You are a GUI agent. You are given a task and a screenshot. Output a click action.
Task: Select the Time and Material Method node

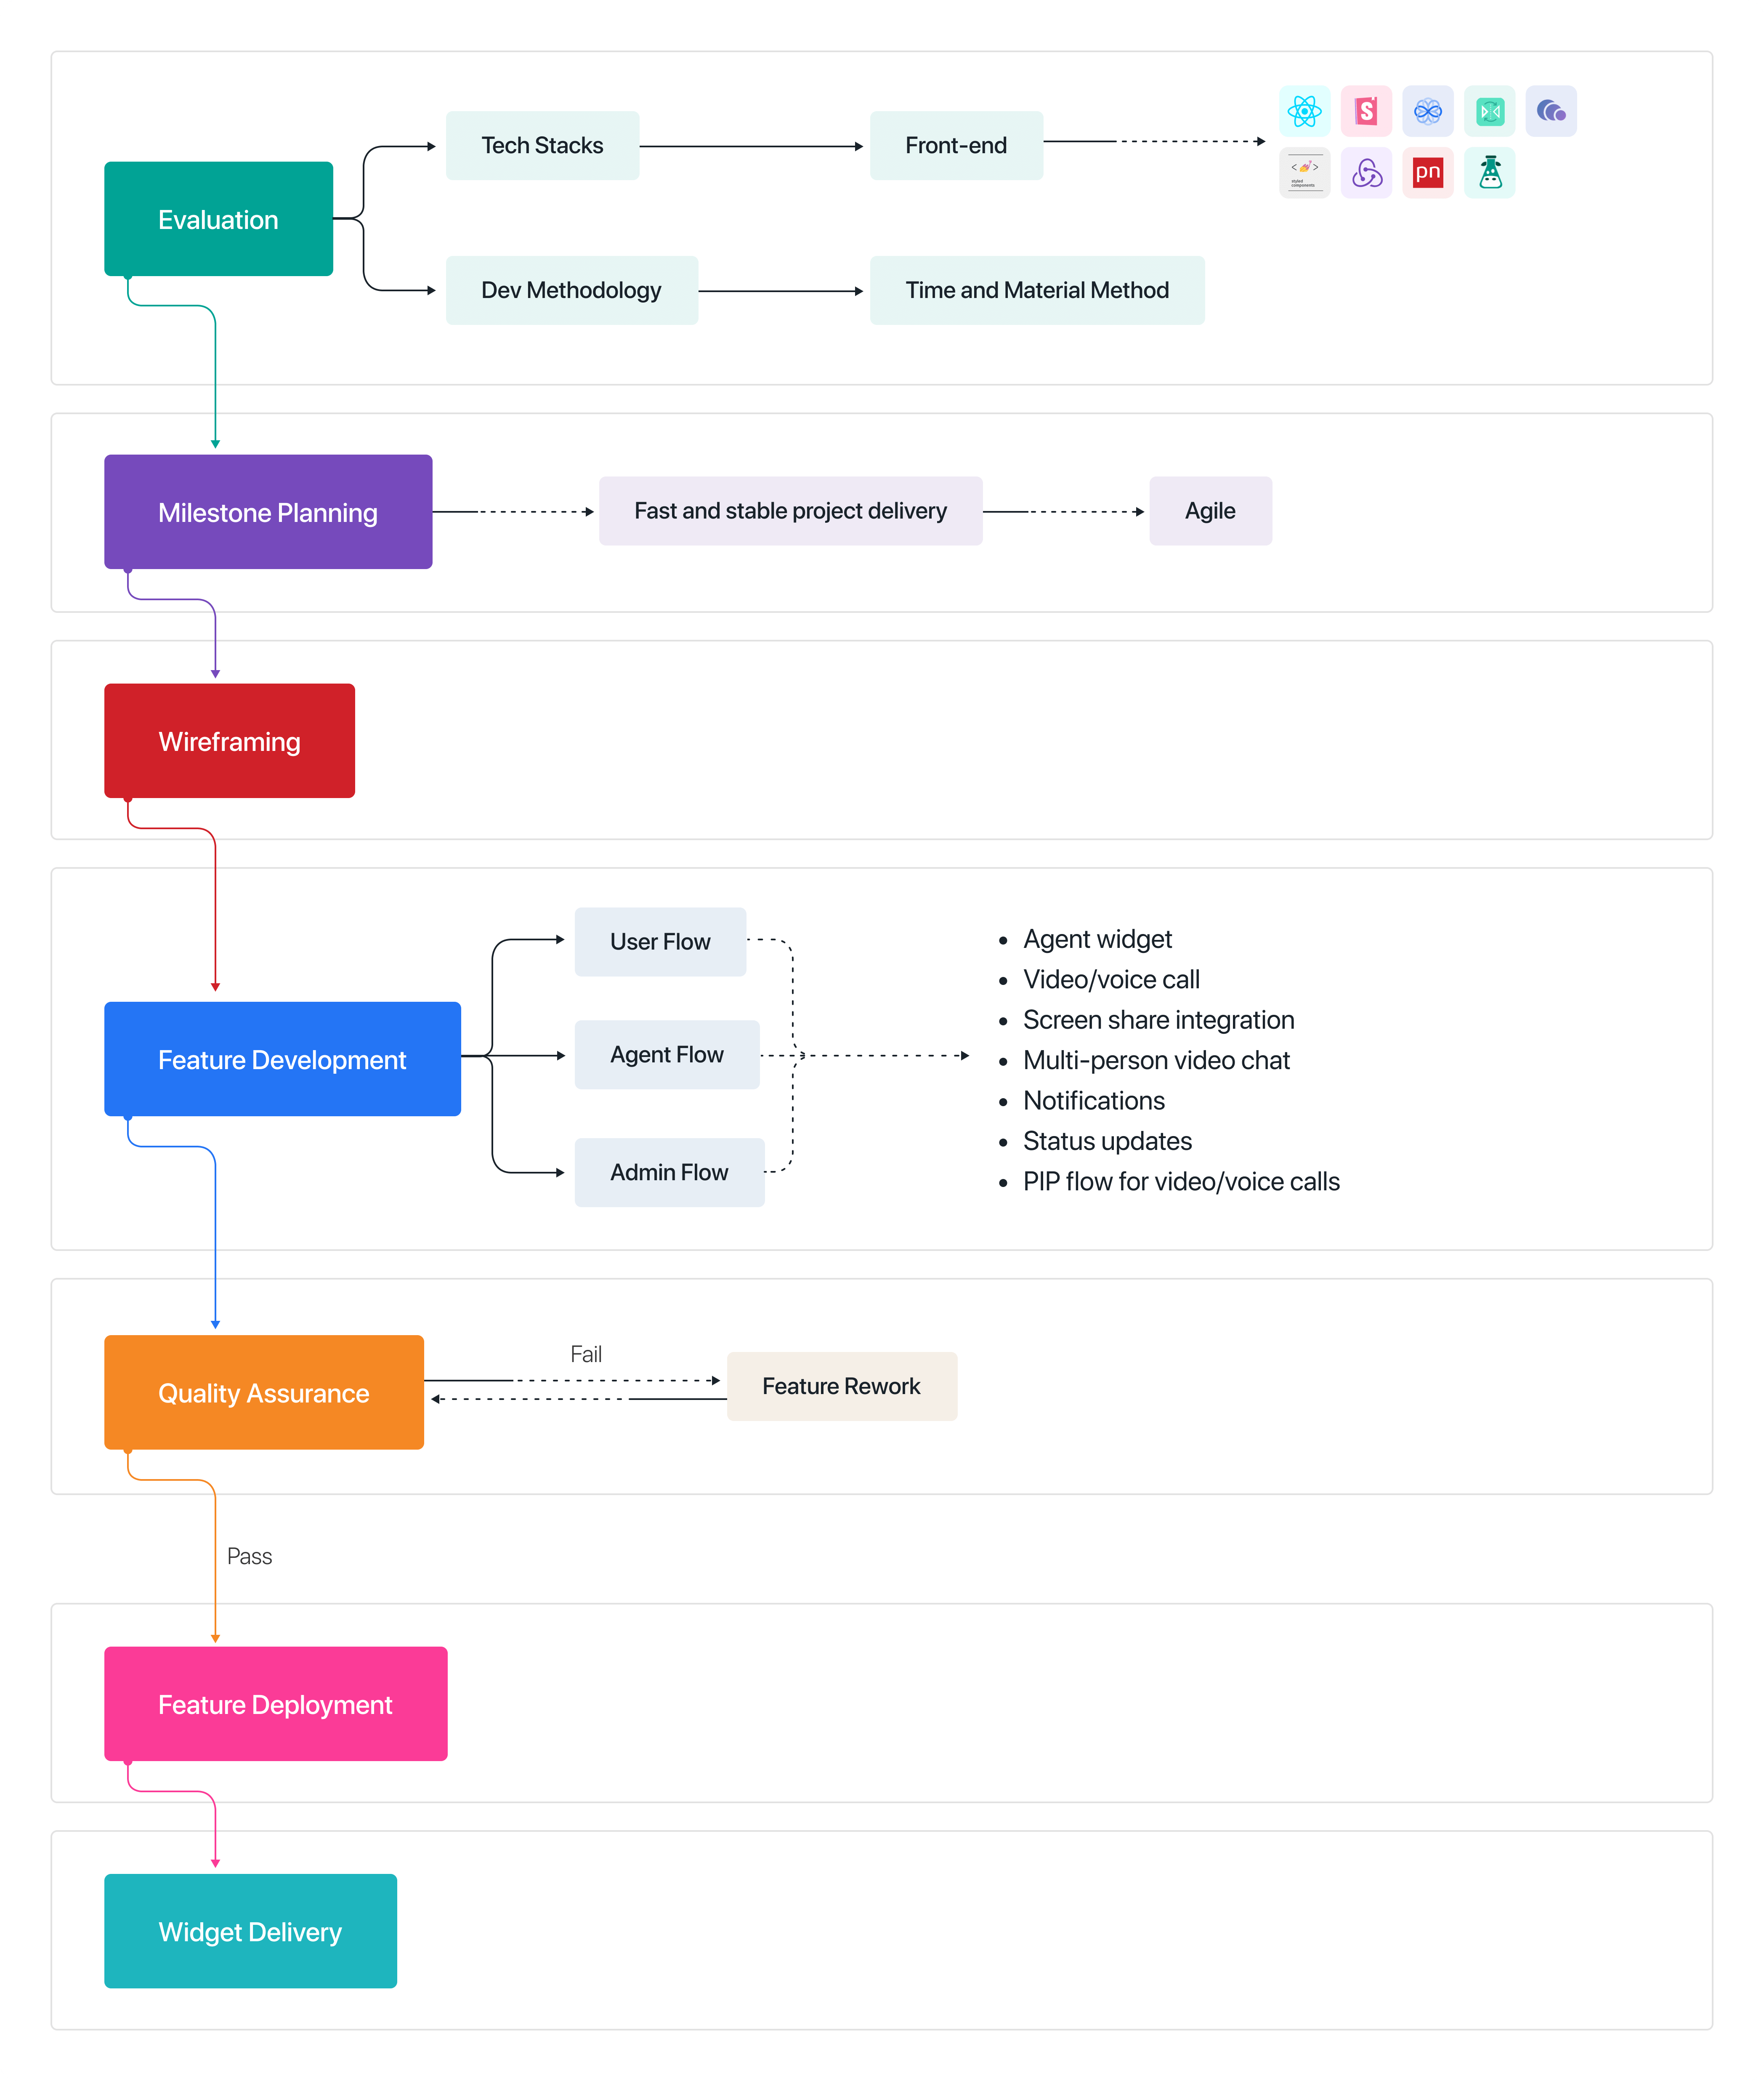click(1037, 290)
